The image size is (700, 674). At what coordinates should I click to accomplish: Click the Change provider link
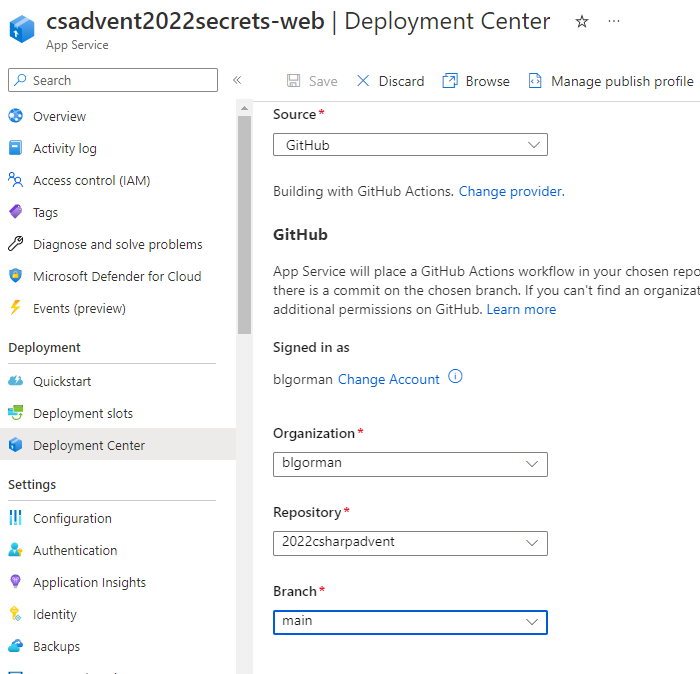pyautogui.click(x=512, y=191)
